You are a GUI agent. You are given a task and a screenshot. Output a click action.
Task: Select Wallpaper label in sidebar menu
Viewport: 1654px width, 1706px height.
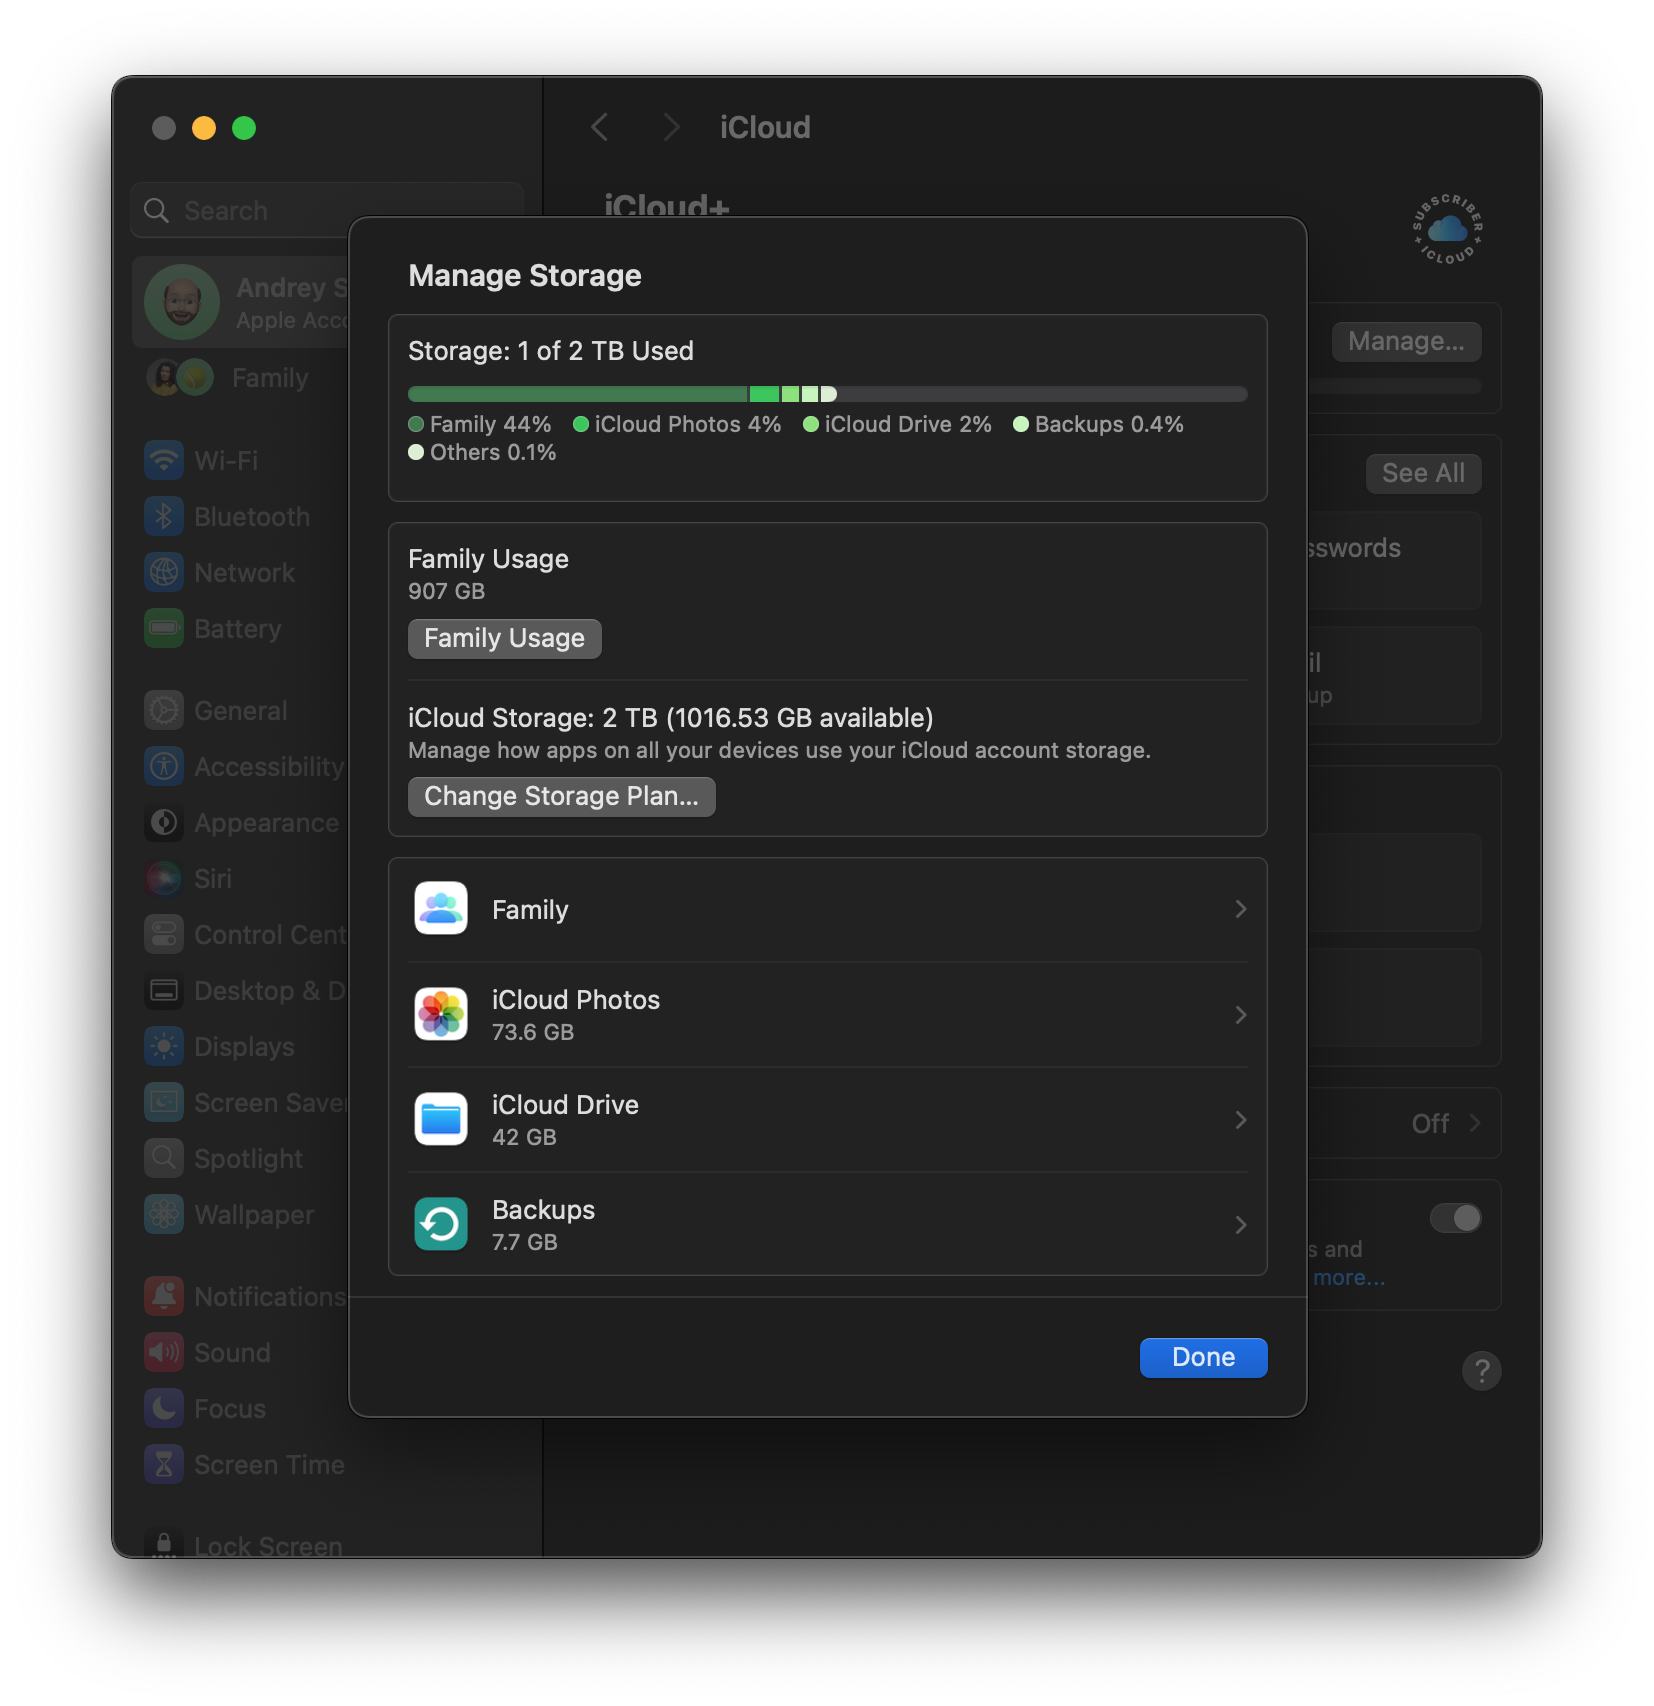pos(254,1214)
